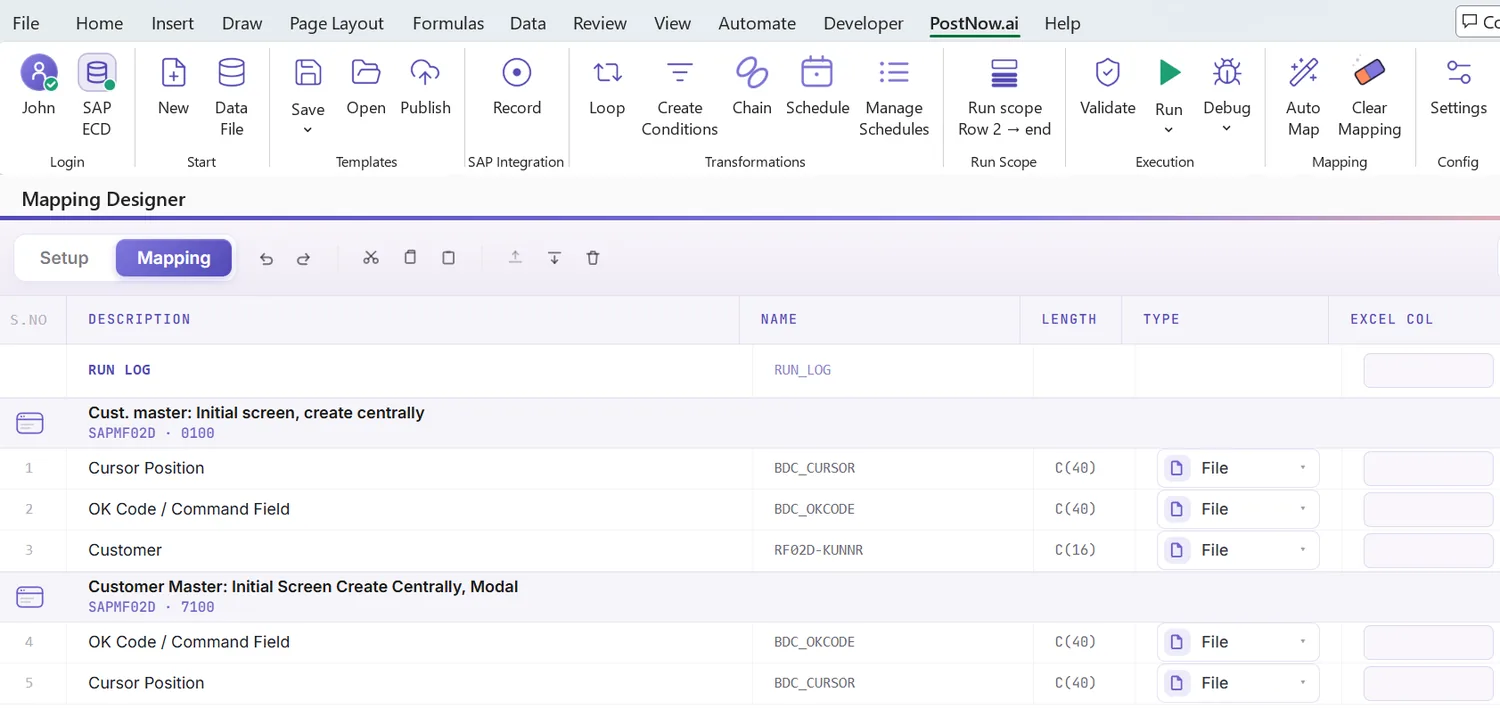This screenshot has width=1500, height=709.
Task: Click the Save template icon
Action: [308, 73]
